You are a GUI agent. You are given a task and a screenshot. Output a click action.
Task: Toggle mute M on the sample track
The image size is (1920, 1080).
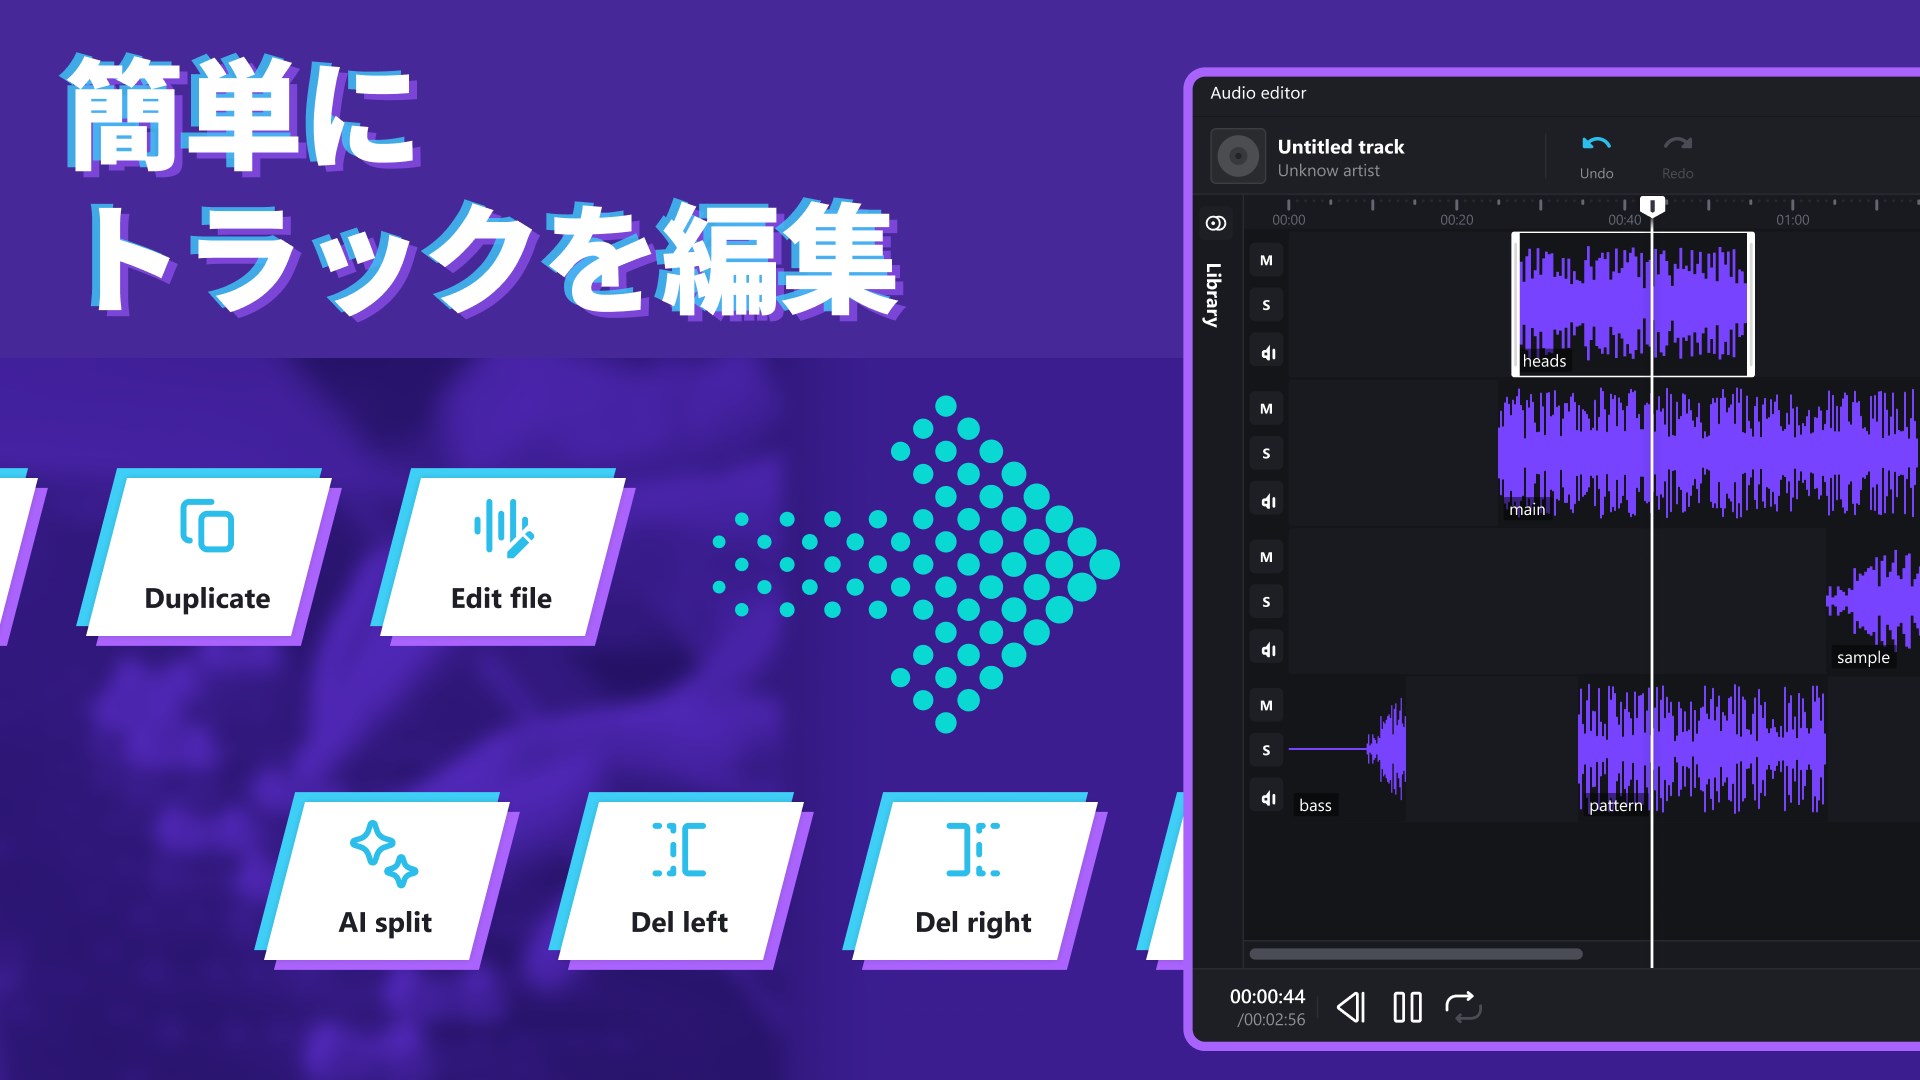pos(1266,558)
